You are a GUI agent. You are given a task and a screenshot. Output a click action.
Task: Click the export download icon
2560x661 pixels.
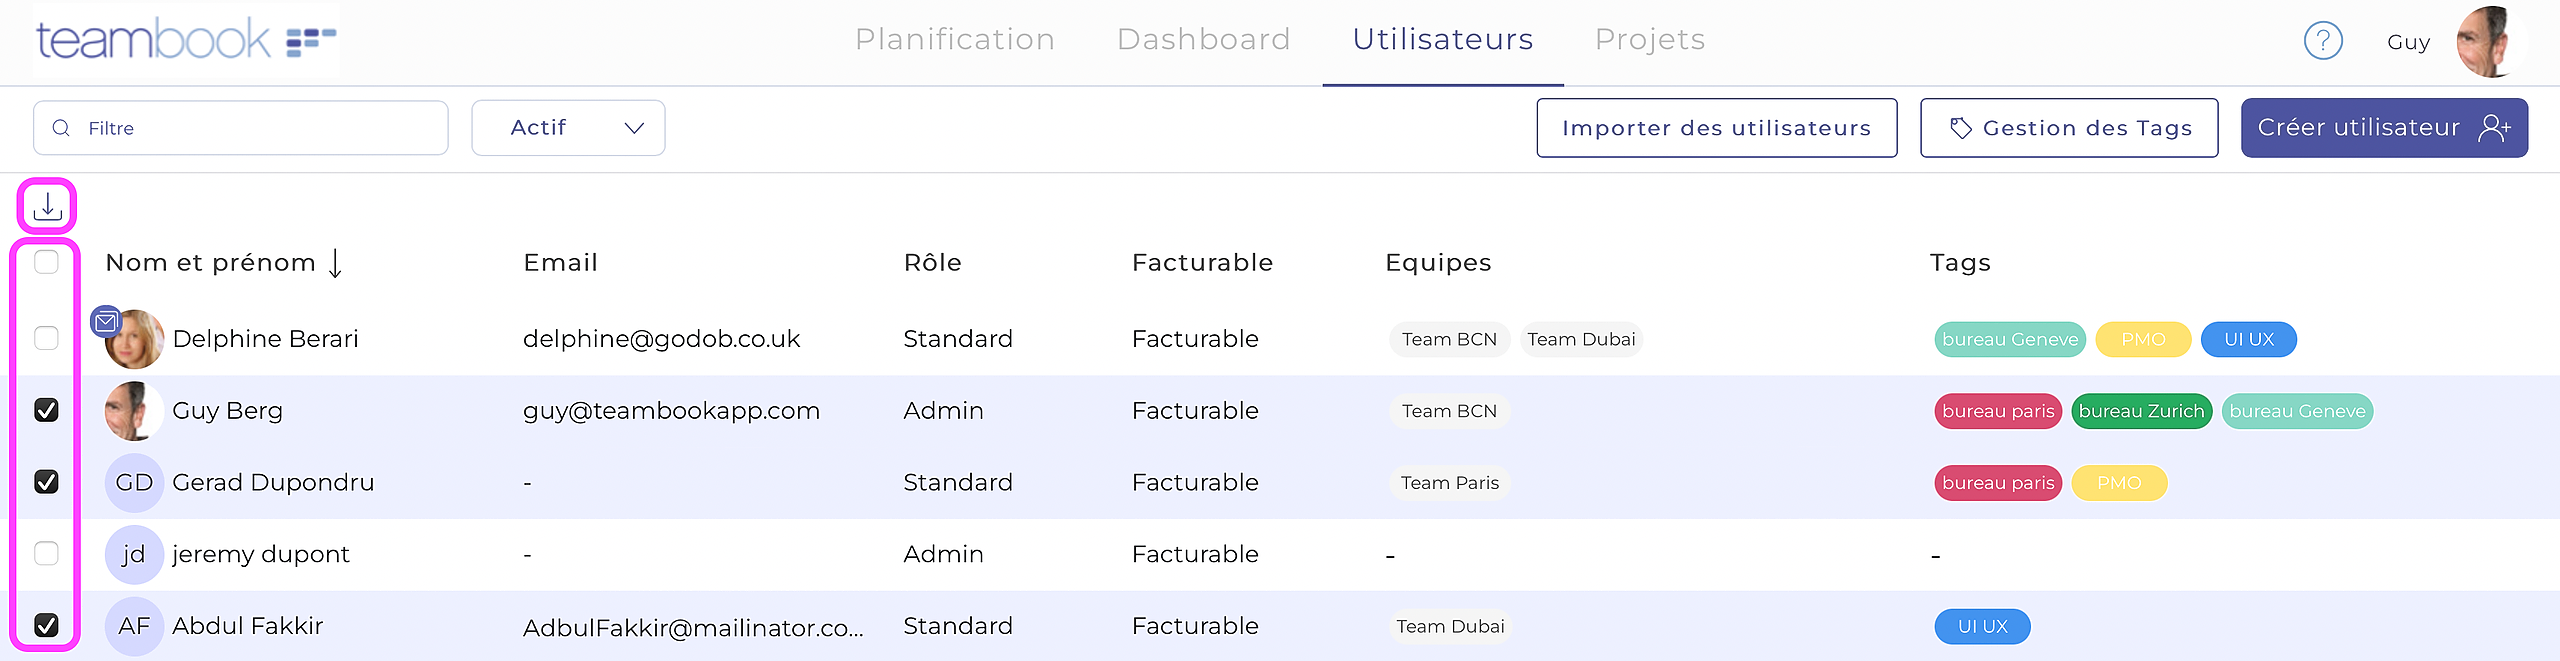47,206
